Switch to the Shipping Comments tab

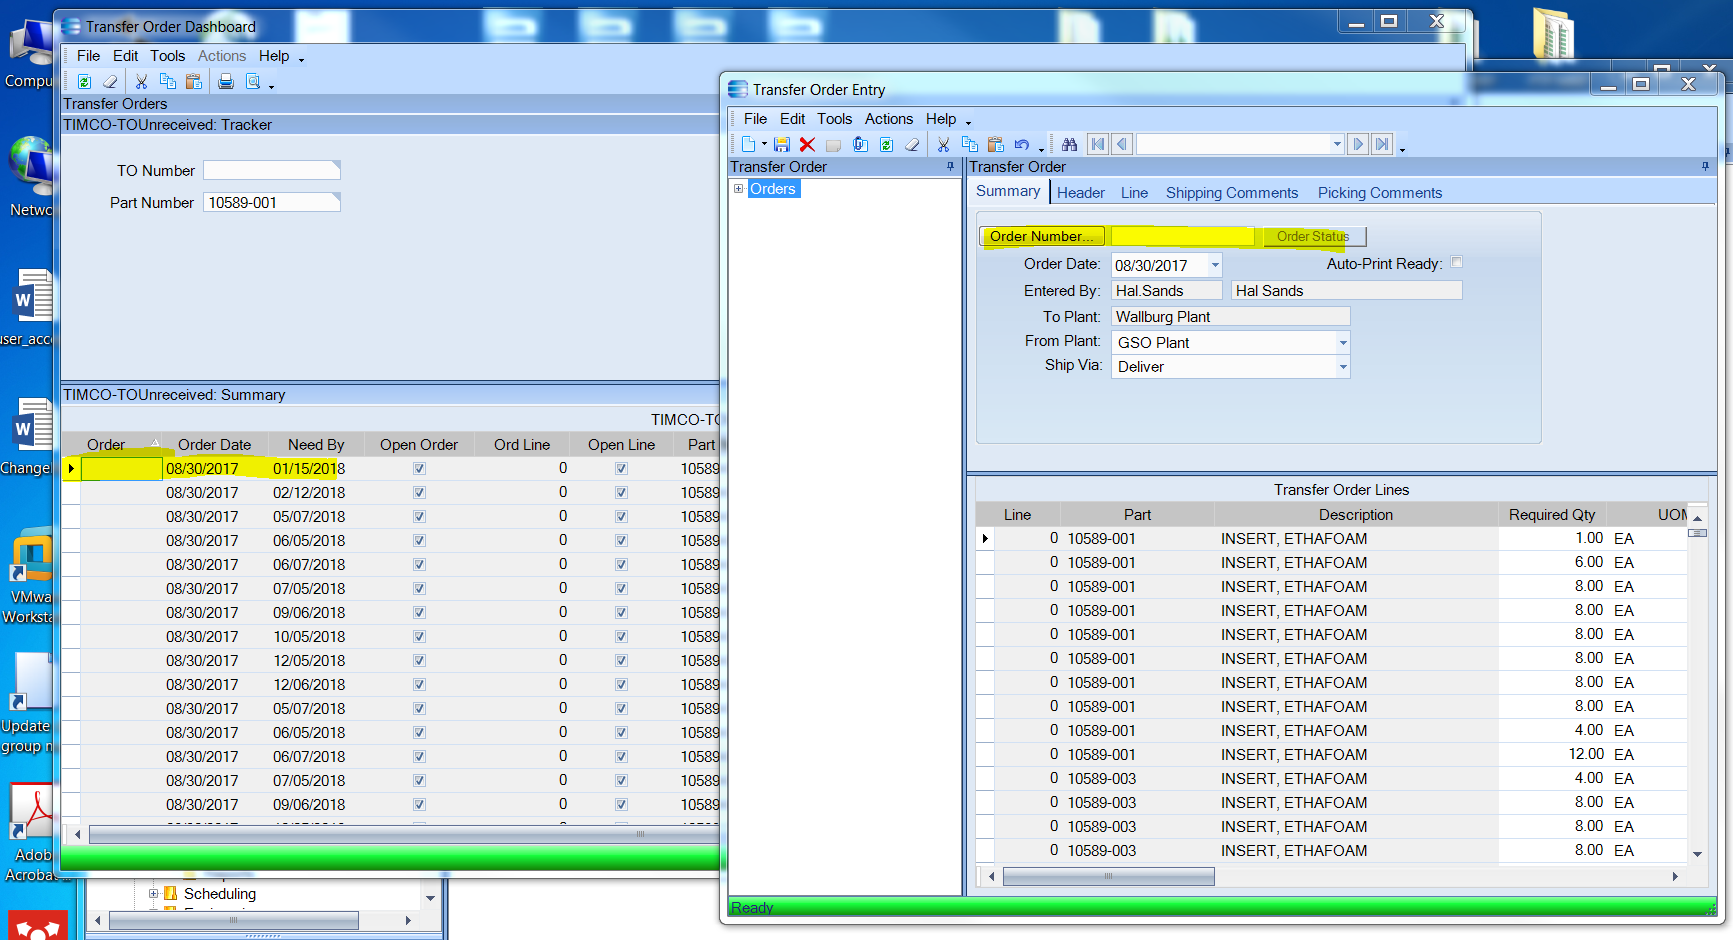pos(1232,193)
